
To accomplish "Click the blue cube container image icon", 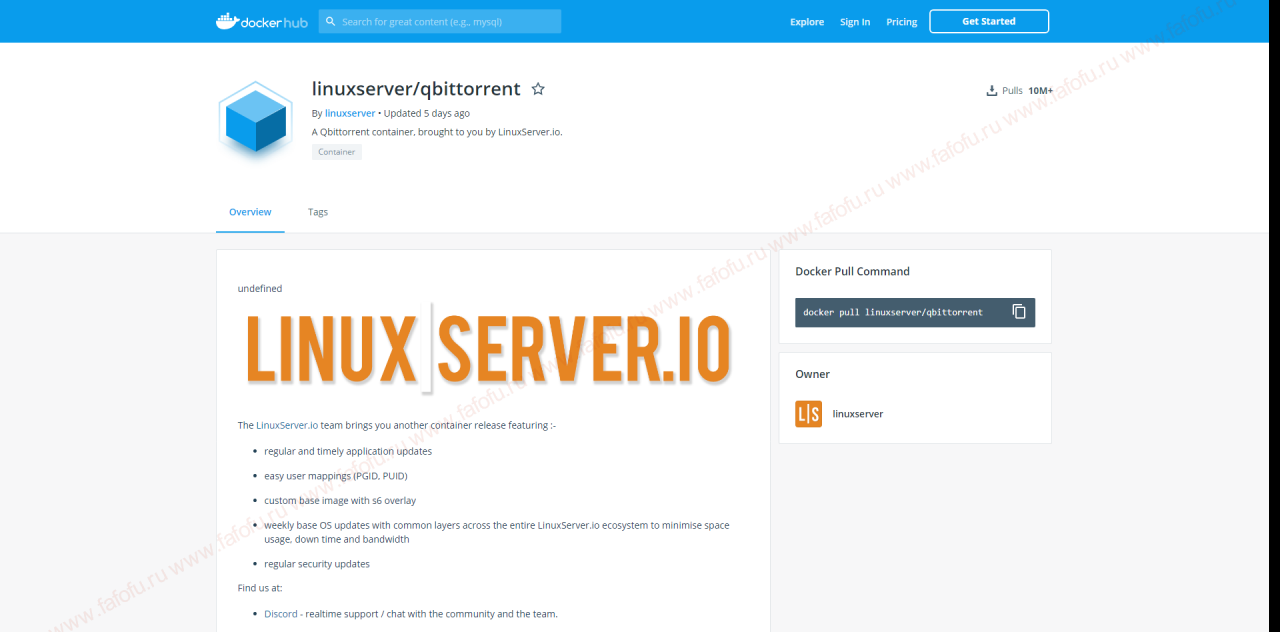I will (x=255, y=121).
